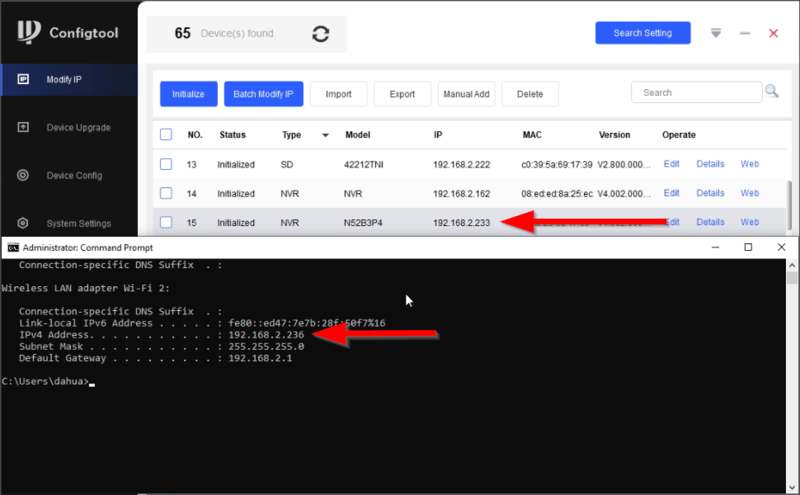Toggle the select-all devices checkbox
The height and width of the screenshot is (495, 800).
tap(166, 134)
